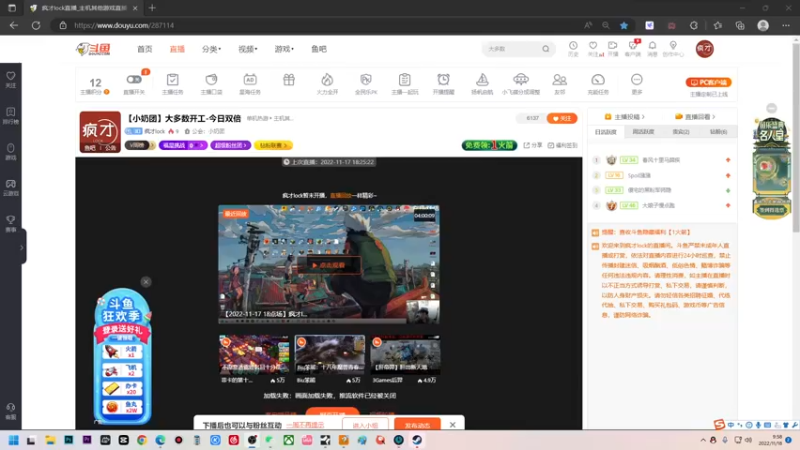Screen dimensions: 800x450
Task: Go to 首页 home in navigation
Action: click(144, 49)
